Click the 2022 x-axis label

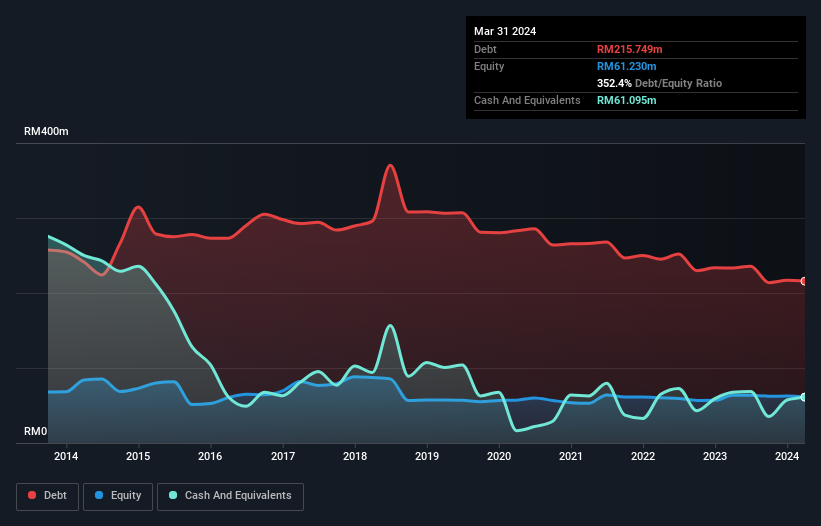click(x=643, y=456)
